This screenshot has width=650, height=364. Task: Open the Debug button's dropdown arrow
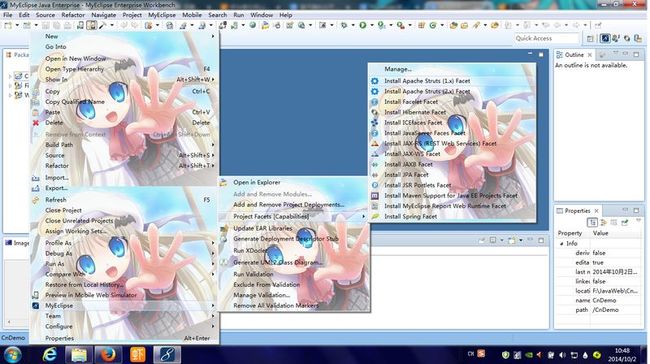click(353, 25)
